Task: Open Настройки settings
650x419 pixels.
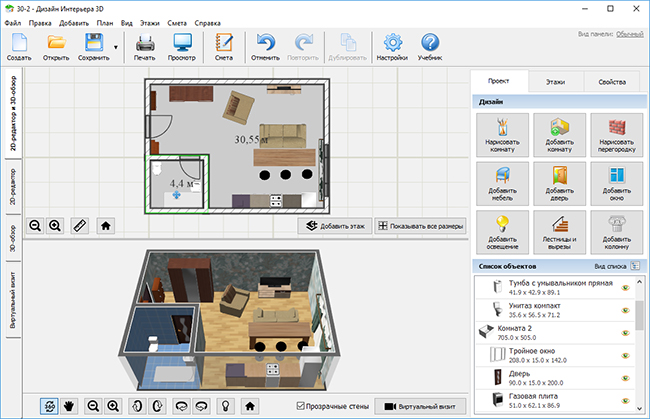Action: (x=392, y=47)
